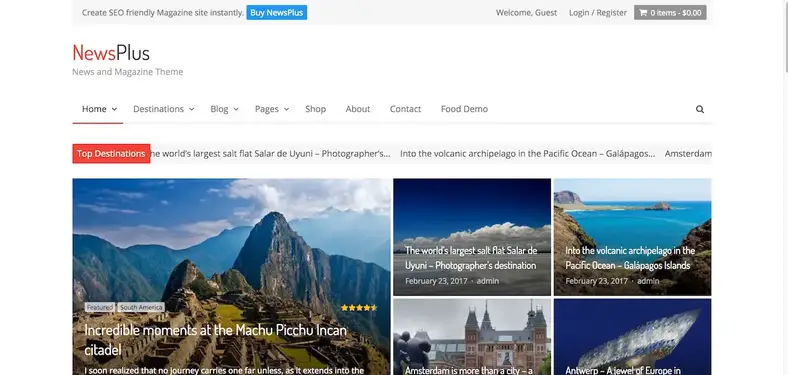Expand the Pages dropdown arrow
Viewport: 788px width, 375px height.
tap(286, 109)
